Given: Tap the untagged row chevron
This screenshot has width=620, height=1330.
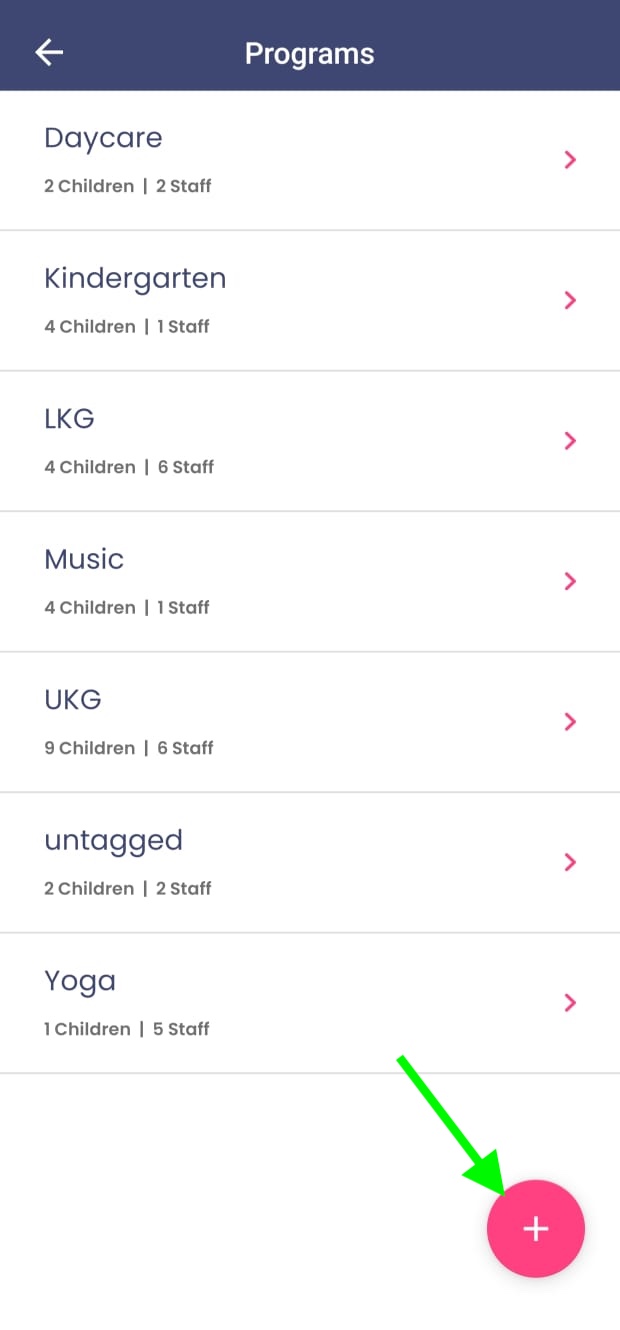Looking at the screenshot, I should pos(570,862).
